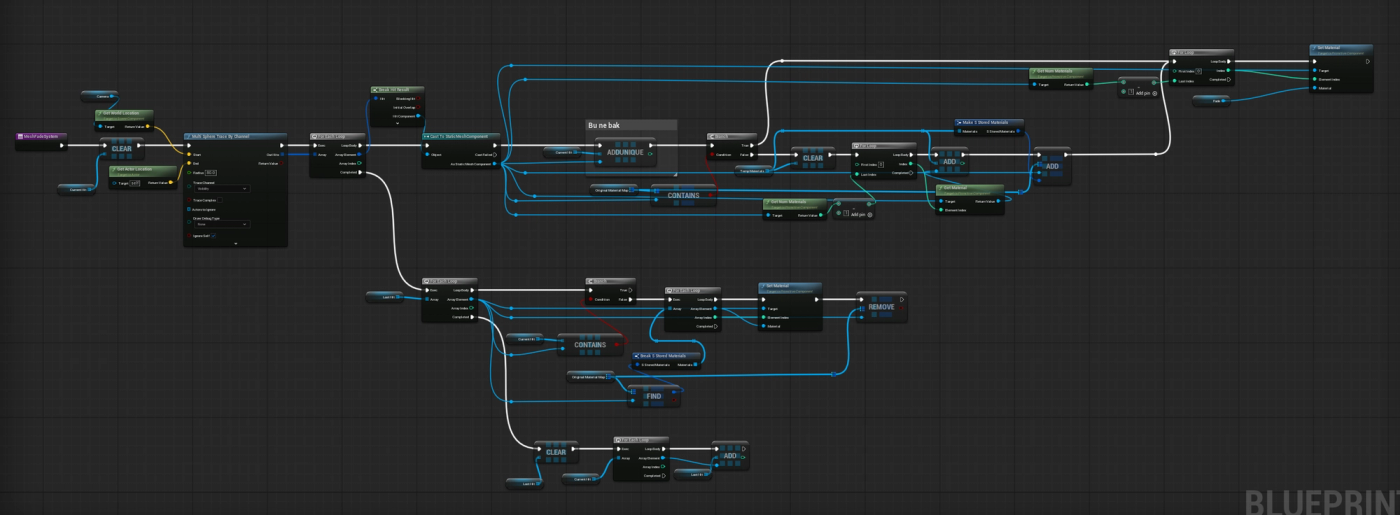
Task: Click the Last Hit variable feeding the For Each Loop
Action: [x=385, y=297]
